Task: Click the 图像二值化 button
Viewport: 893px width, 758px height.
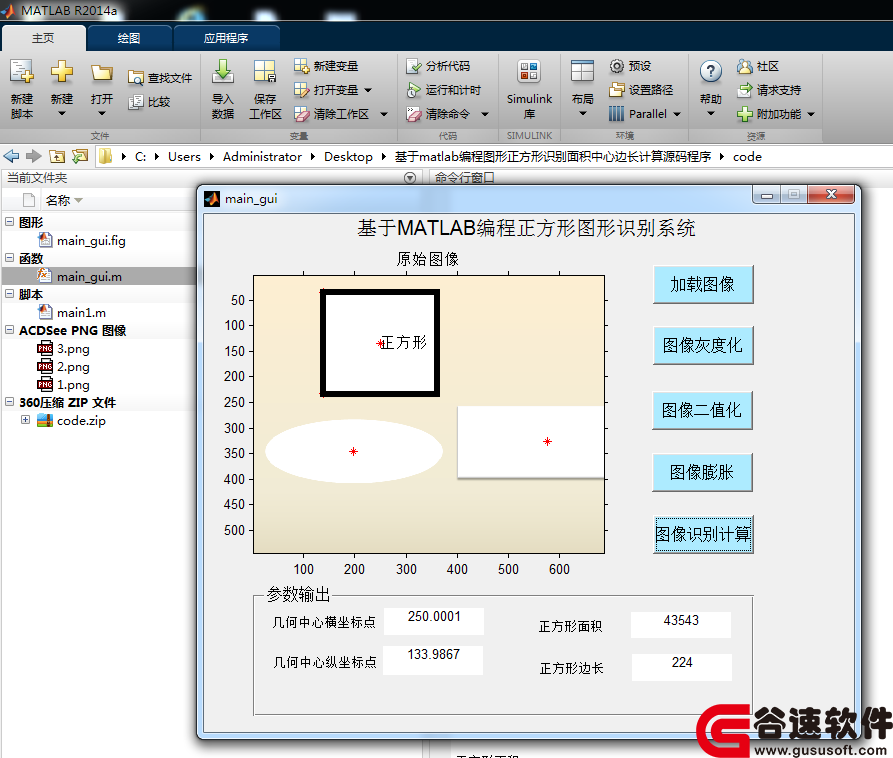Action: coord(702,410)
